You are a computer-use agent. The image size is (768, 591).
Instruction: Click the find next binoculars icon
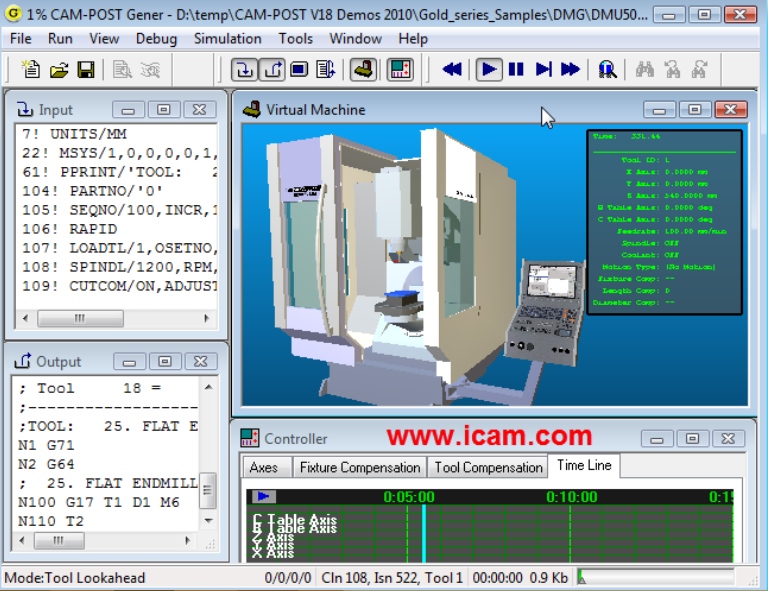(x=699, y=70)
